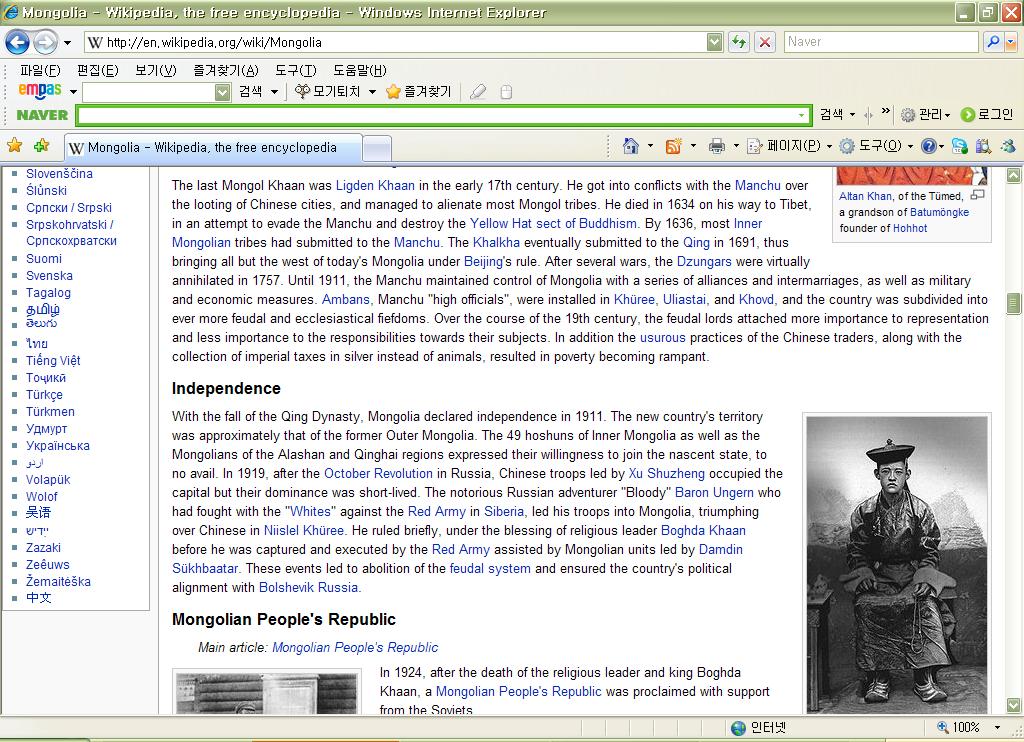Open Mongolian People's Republic main article link

355,647
